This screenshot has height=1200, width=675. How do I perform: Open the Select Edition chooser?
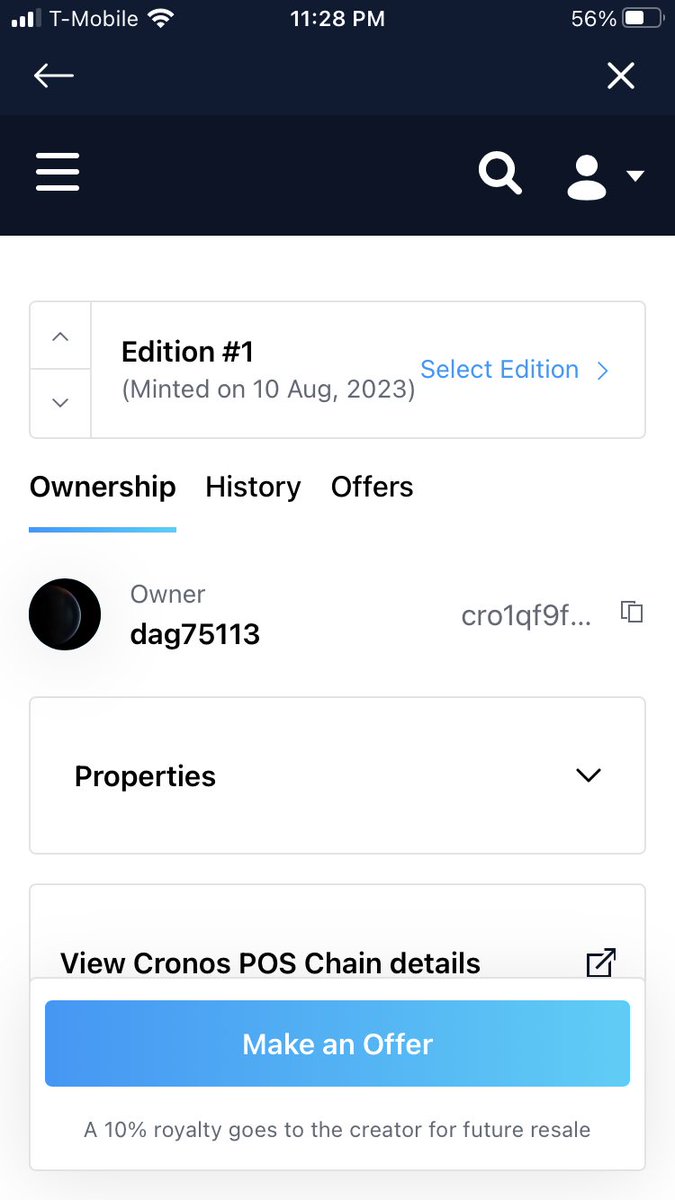point(515,369)
